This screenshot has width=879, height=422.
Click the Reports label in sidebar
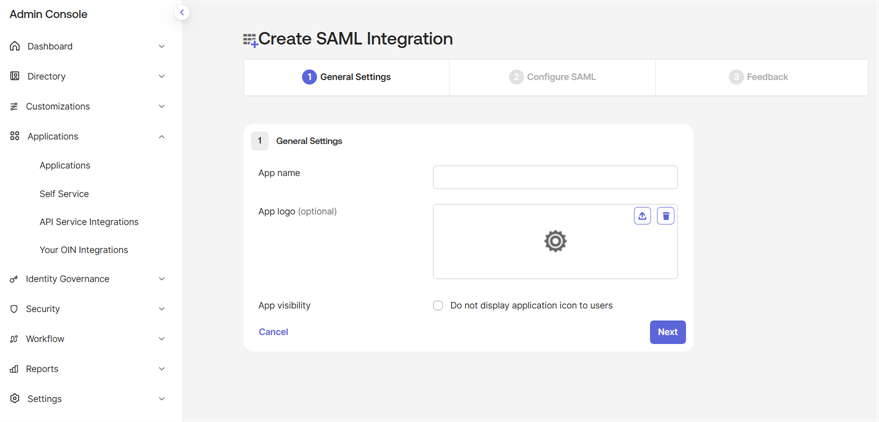click(42, 369)
